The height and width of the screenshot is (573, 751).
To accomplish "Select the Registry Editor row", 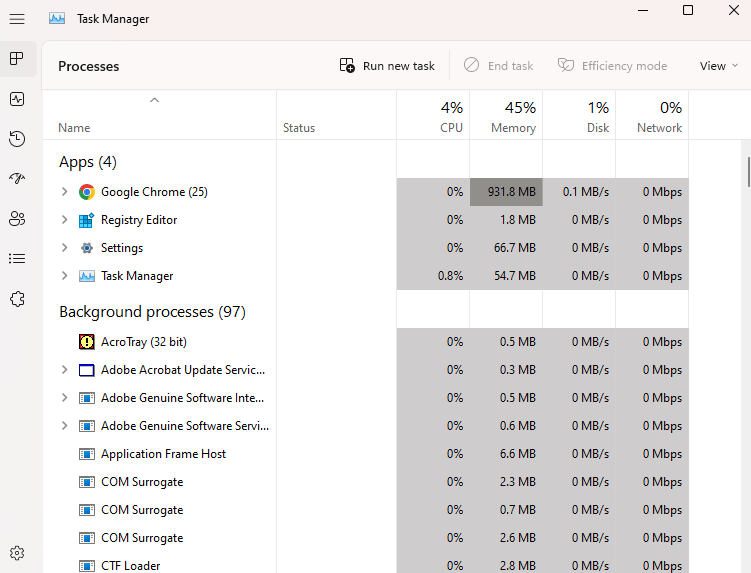I will [365, 220].
